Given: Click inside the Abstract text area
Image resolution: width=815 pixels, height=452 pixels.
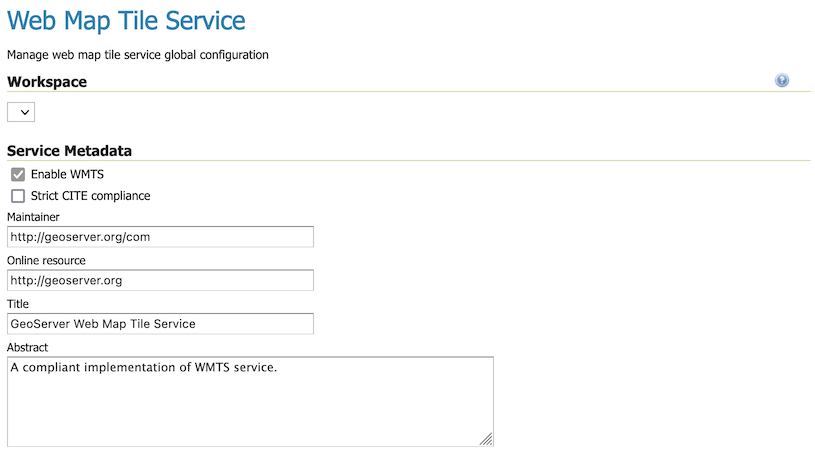Looking at the screenshot, I should click(250, 400).
